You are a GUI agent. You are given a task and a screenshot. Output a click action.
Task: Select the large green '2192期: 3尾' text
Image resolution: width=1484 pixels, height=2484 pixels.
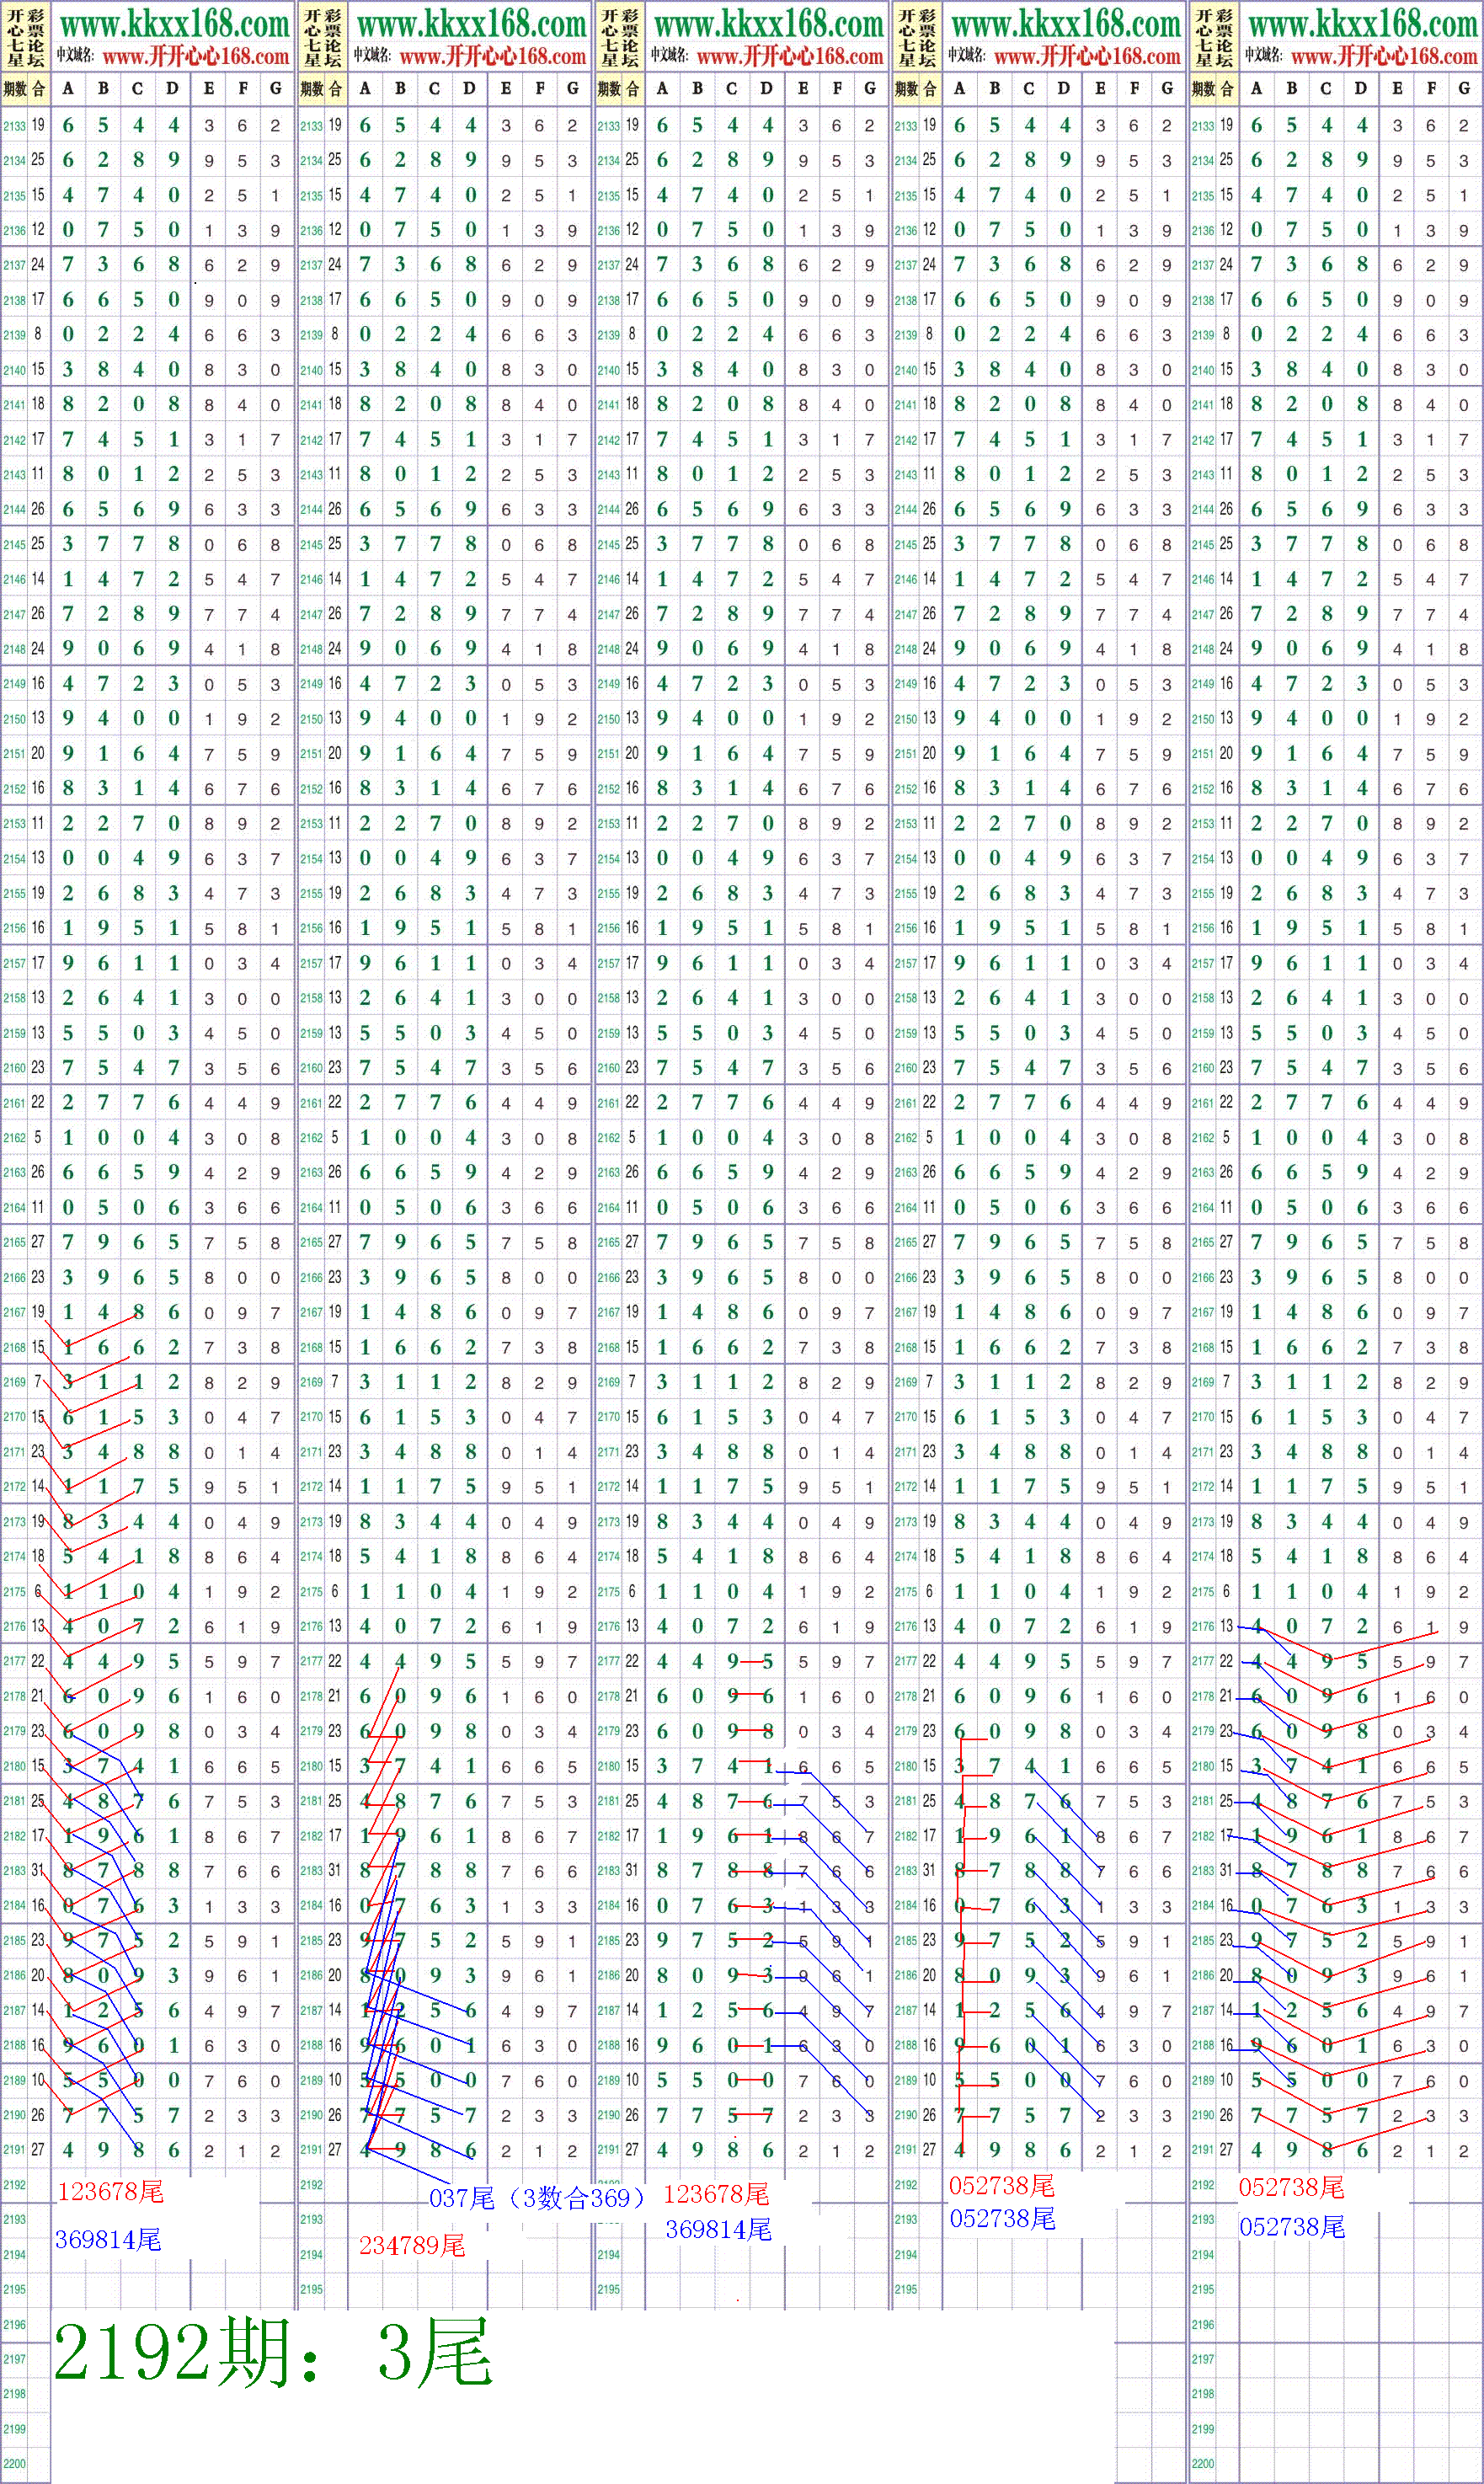pyautogui.click(x=272, y=2354)
